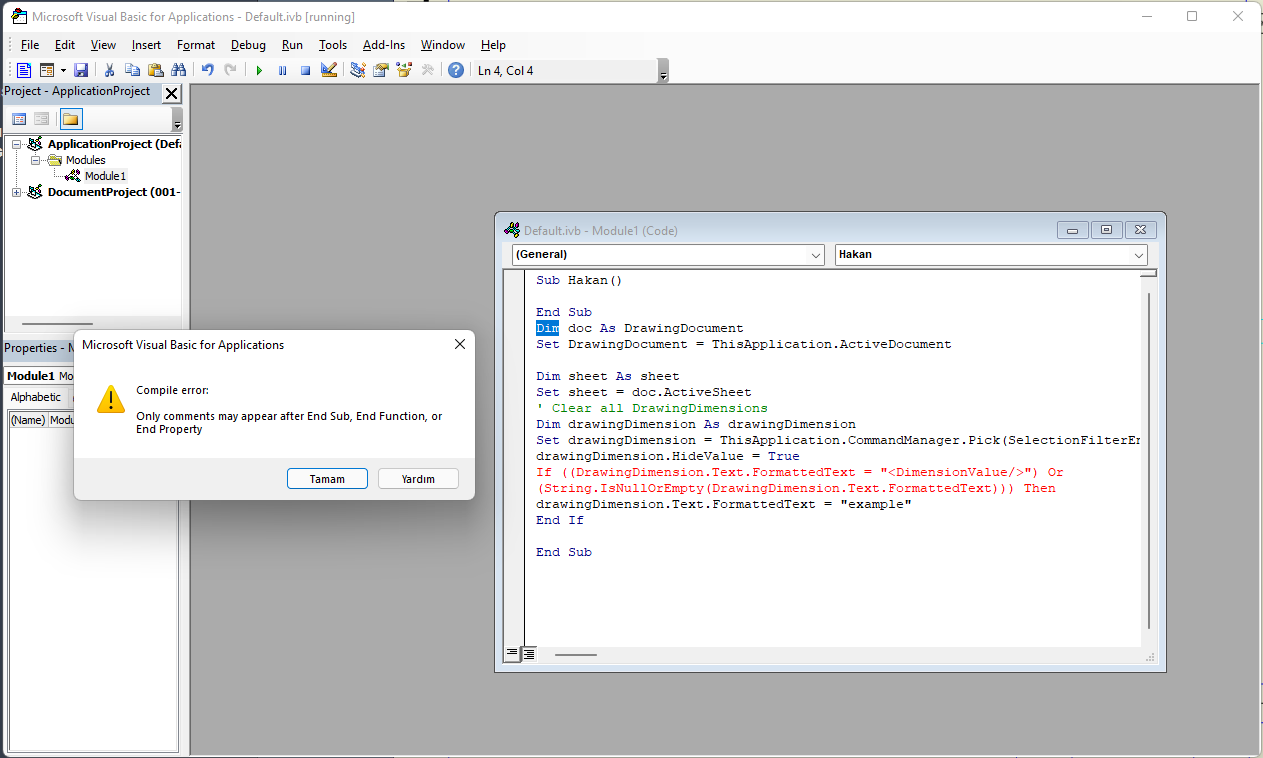Toggle Folders view in Project pane
1263x758 pixels.
[x=70, y=119]
